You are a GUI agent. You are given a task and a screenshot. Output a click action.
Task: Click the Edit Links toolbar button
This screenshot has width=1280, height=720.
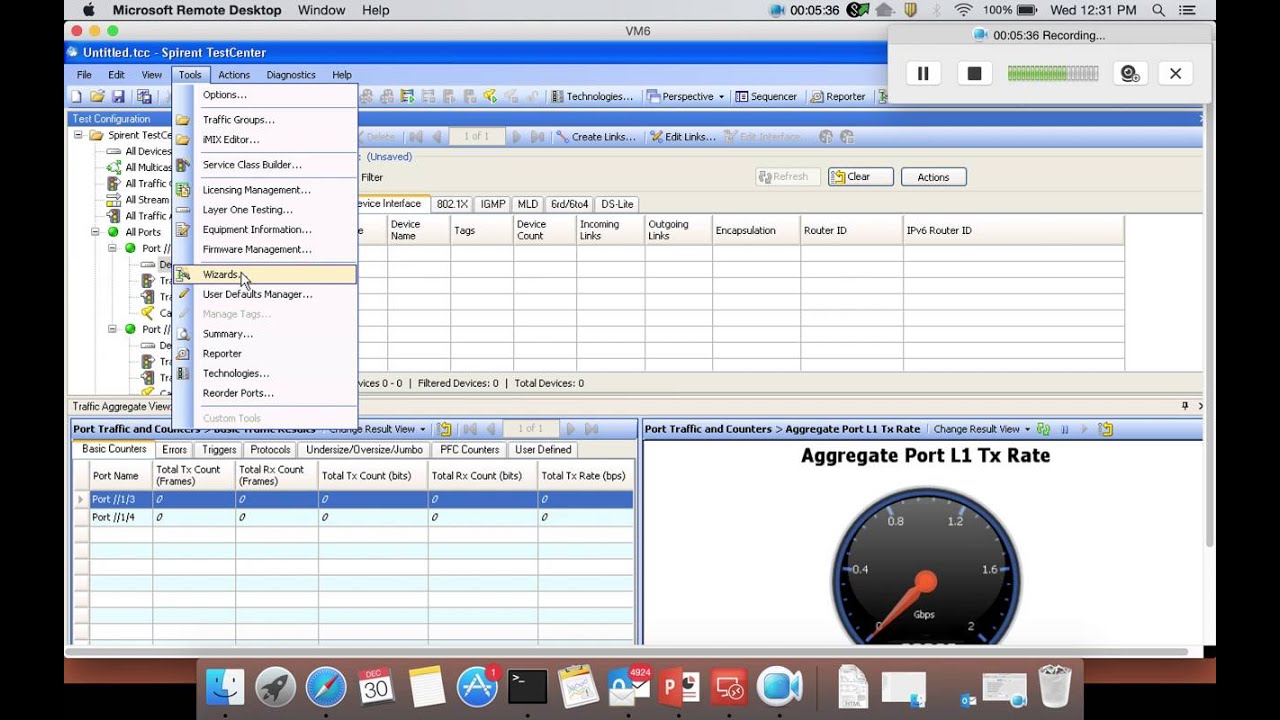(683, 137)
